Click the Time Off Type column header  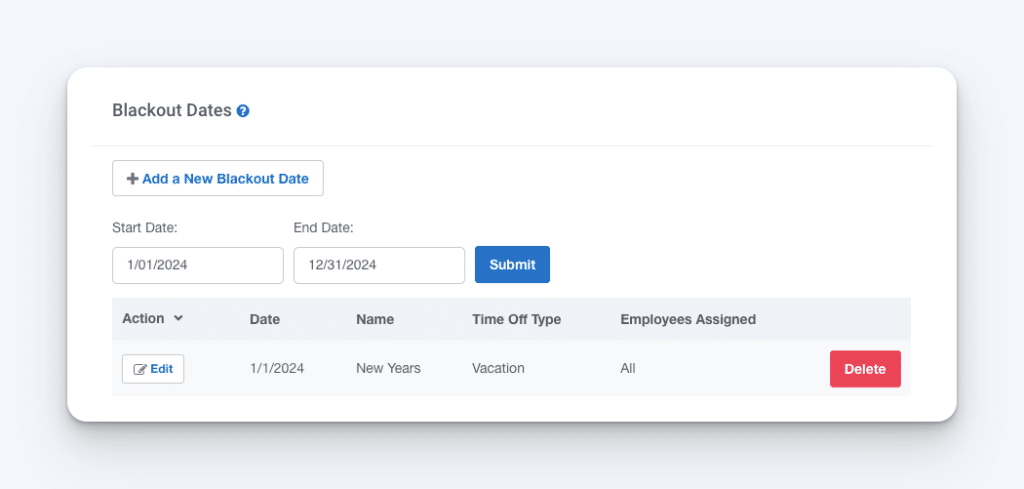click(x=516, y=320)
